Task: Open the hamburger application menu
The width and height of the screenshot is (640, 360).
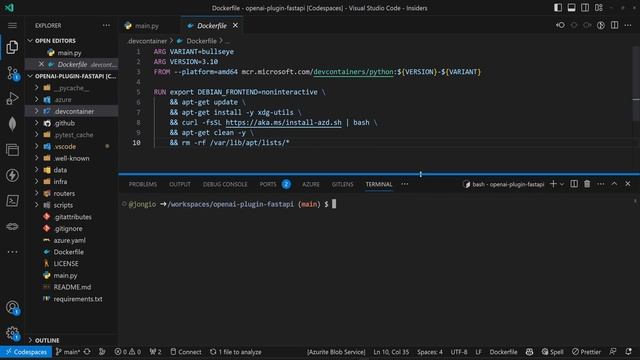Action: coord(12,25)
